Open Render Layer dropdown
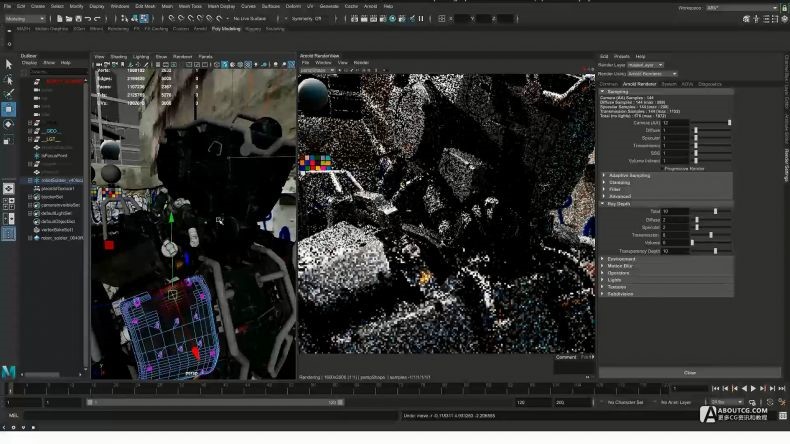The image size is (790, 444). pyautogui.click(x=645, y=65)
